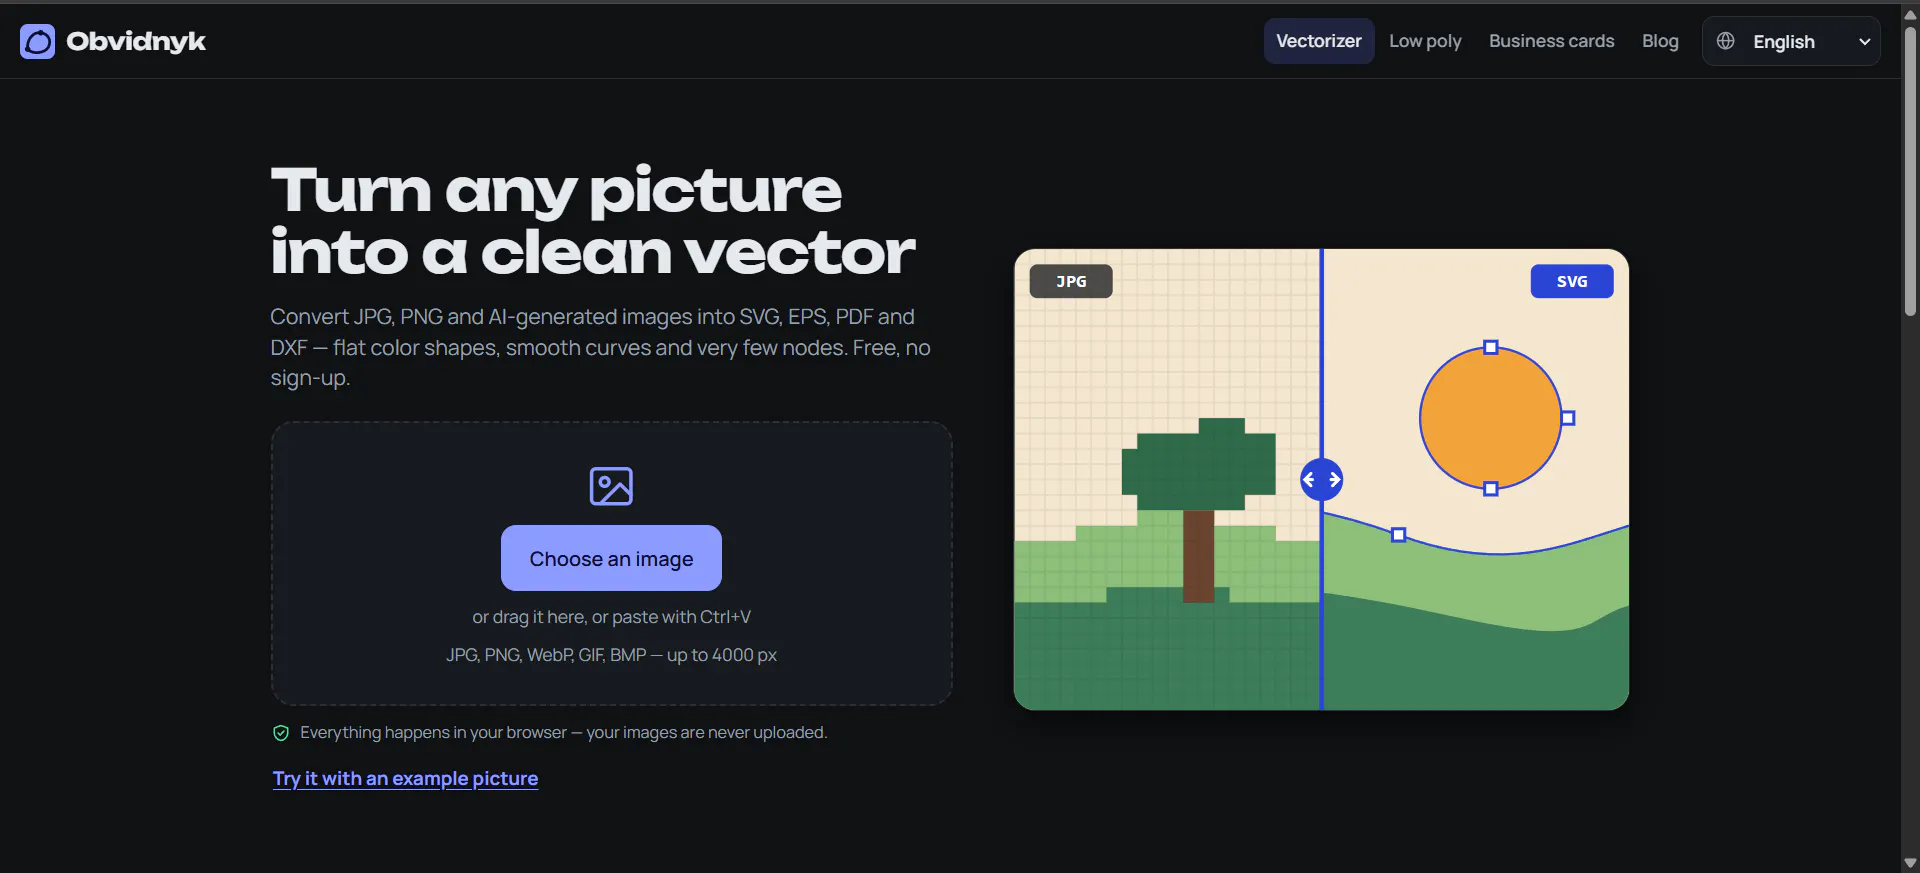Open the Blog page

1660,41
